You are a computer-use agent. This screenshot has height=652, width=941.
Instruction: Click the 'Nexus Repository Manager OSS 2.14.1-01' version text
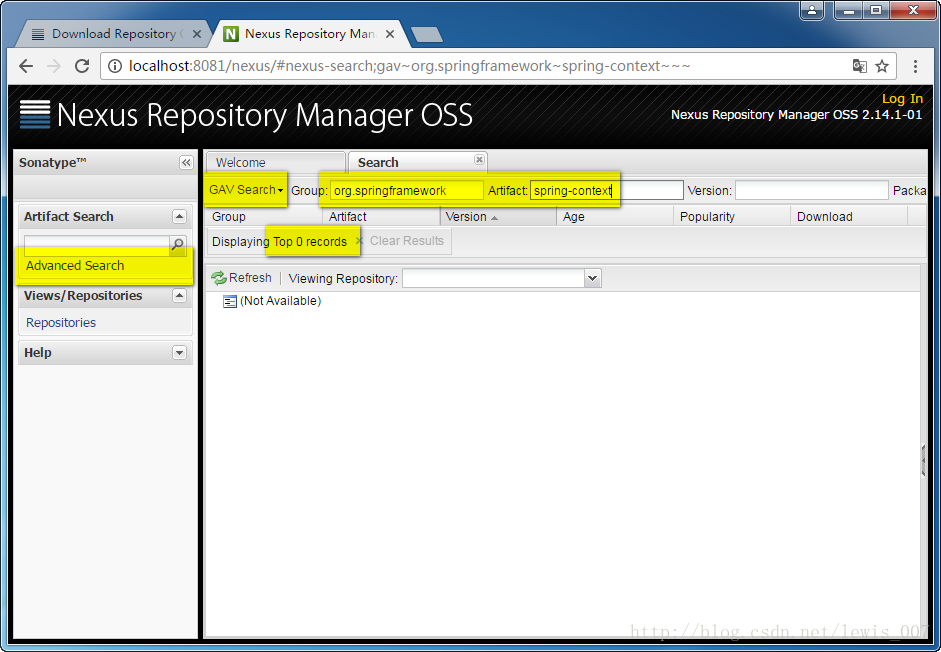pos(796,115)
